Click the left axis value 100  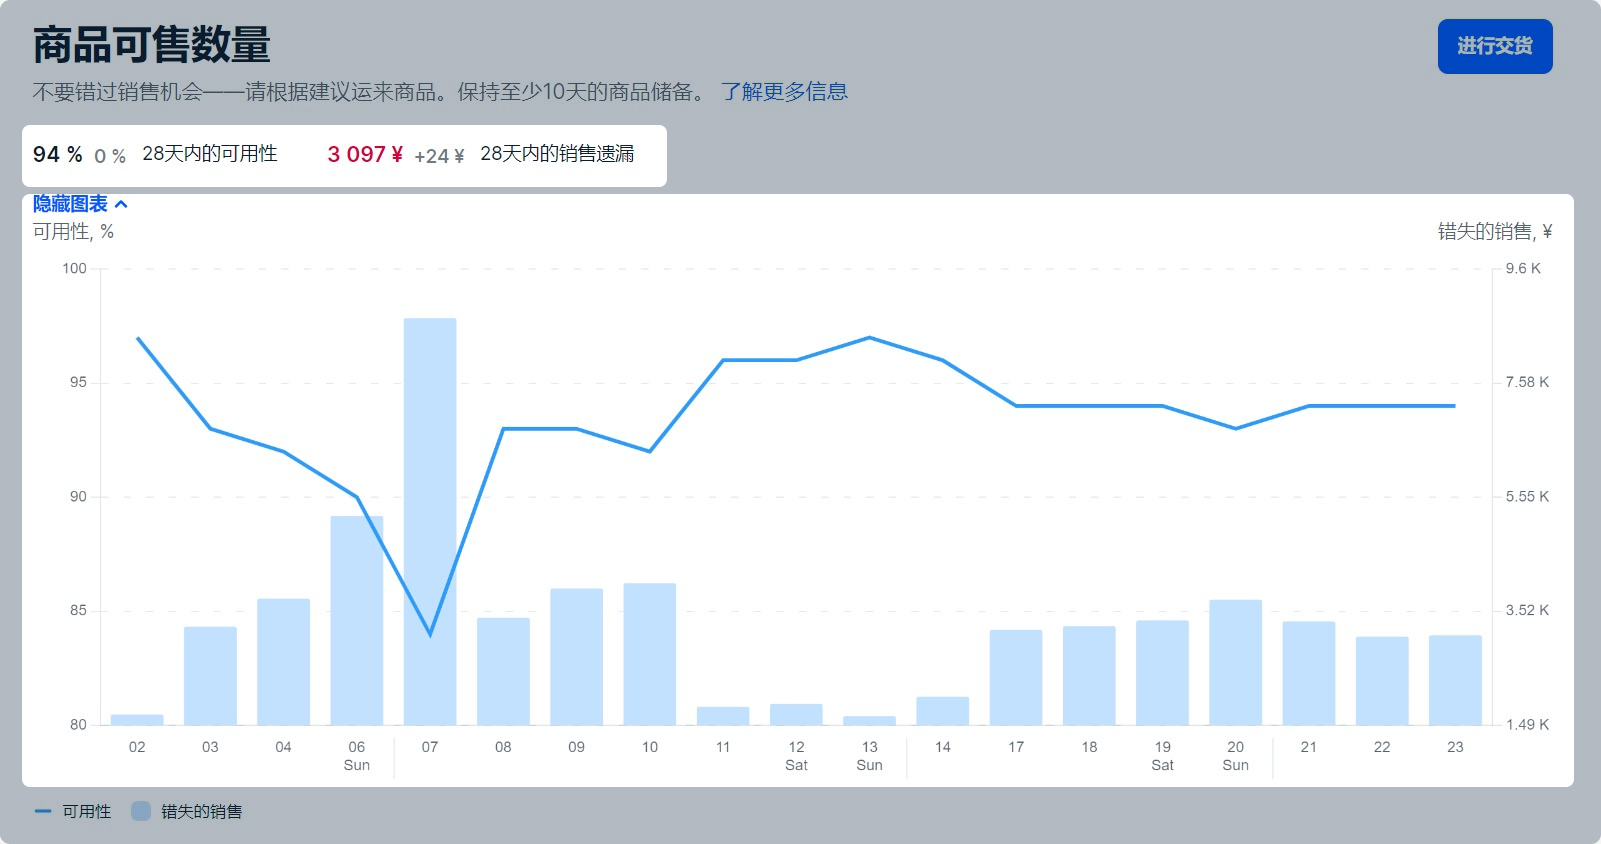coord(75,268)
